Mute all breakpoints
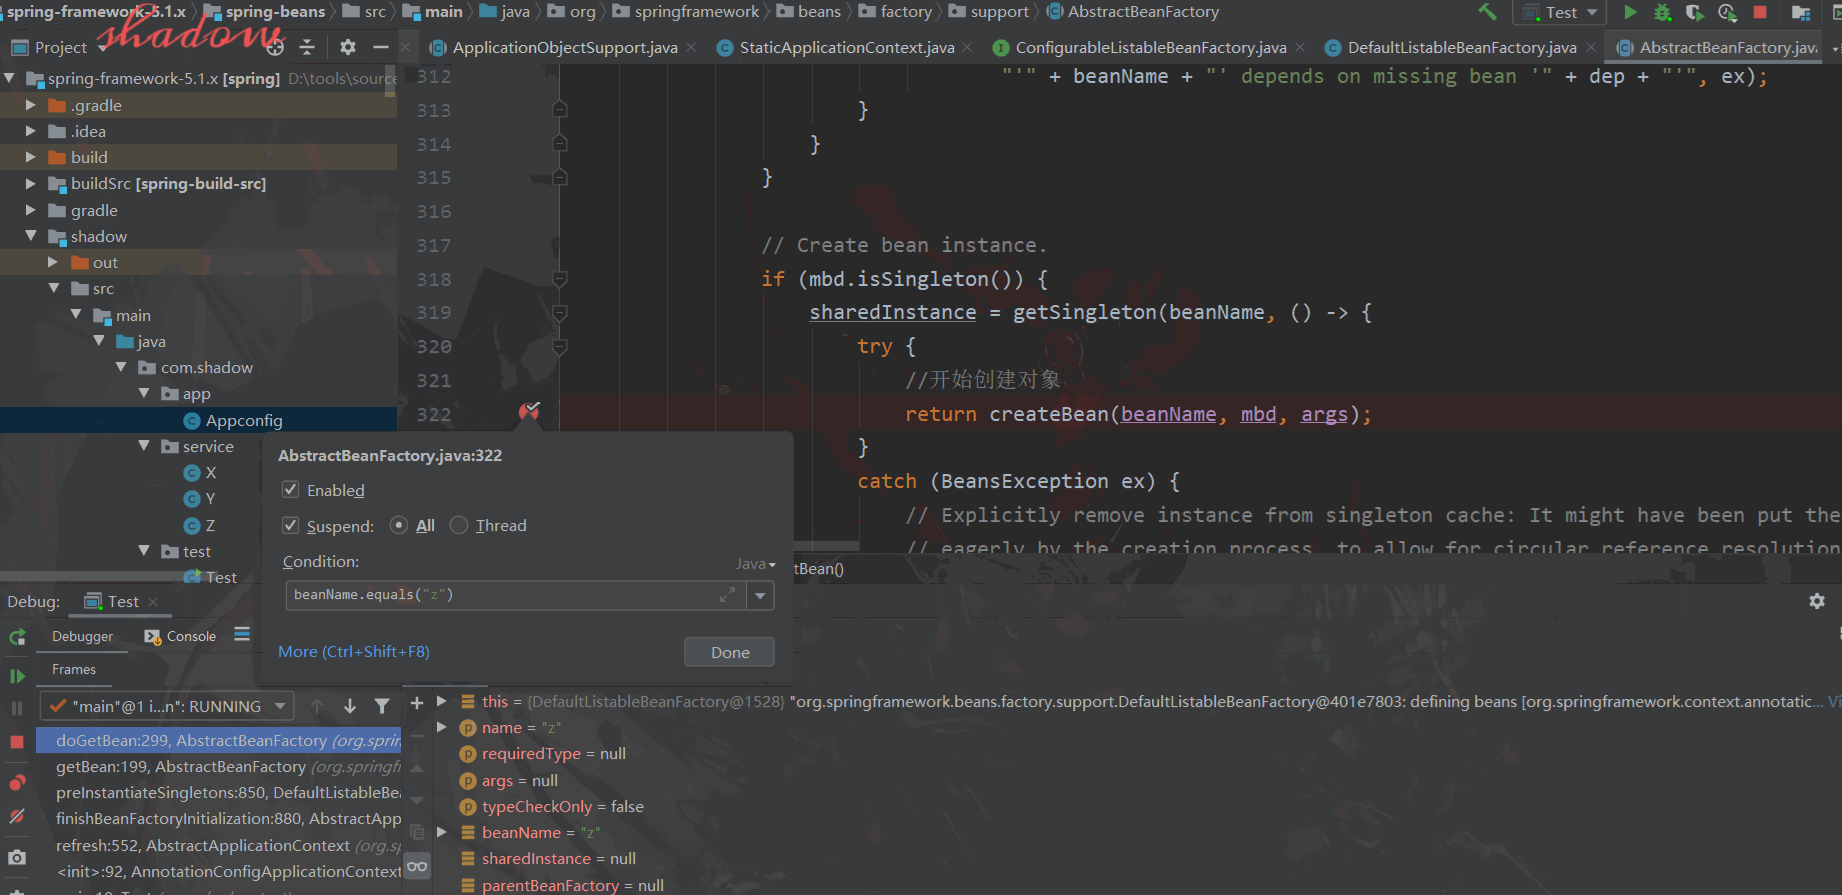Image resolution: width=1842 pixels, height=895 pixels. [17, 816]
